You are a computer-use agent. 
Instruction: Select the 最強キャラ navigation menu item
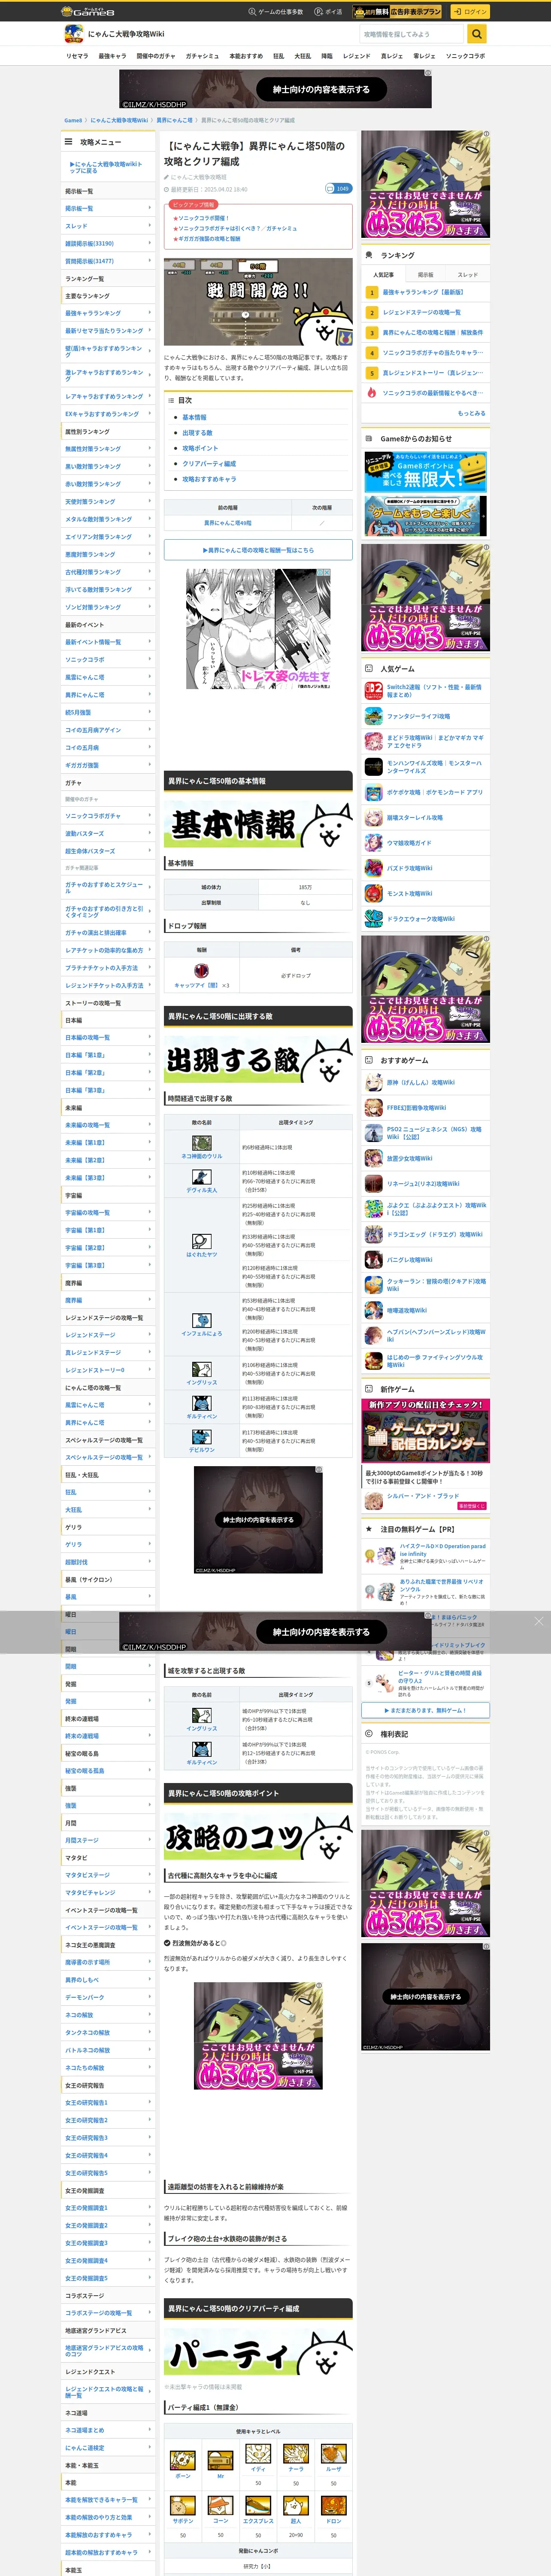click(112, 56)
